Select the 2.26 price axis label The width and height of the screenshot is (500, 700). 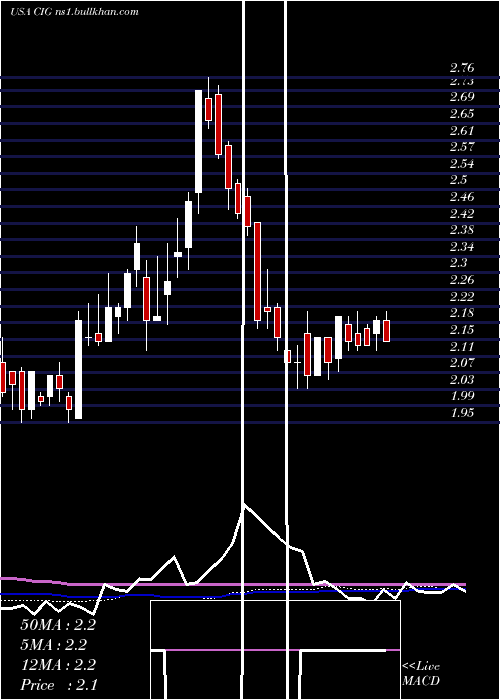(x=462, y=280)
